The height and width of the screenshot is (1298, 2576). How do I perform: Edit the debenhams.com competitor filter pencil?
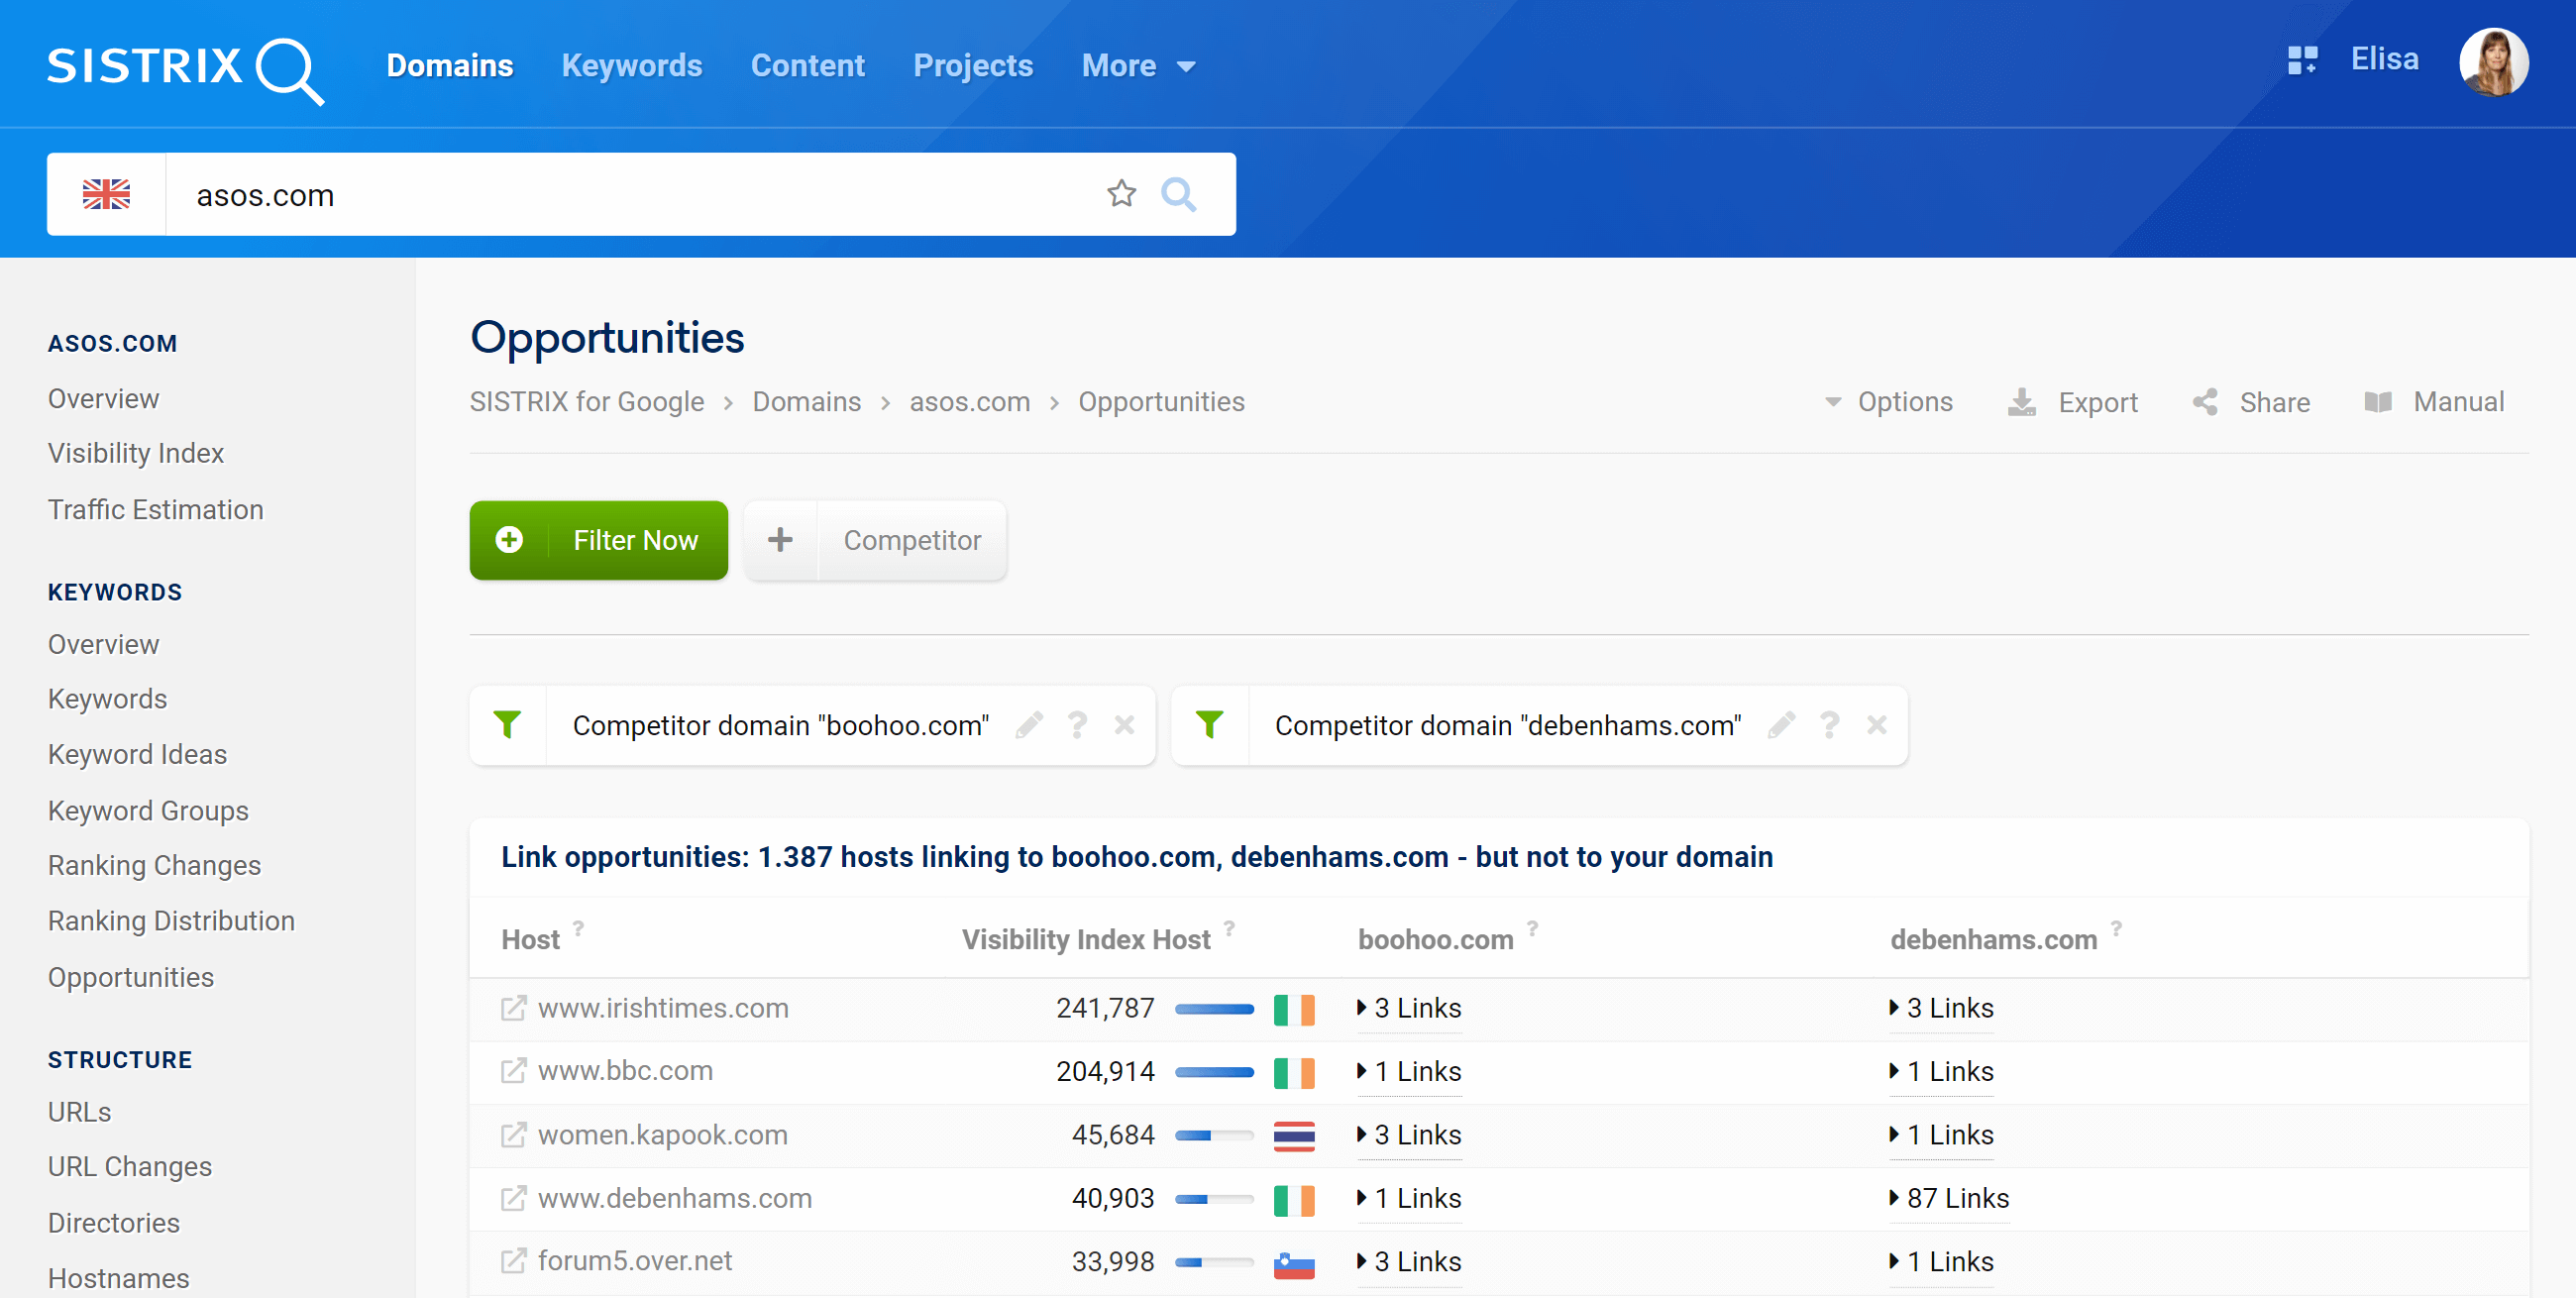tap(1781, 725)
